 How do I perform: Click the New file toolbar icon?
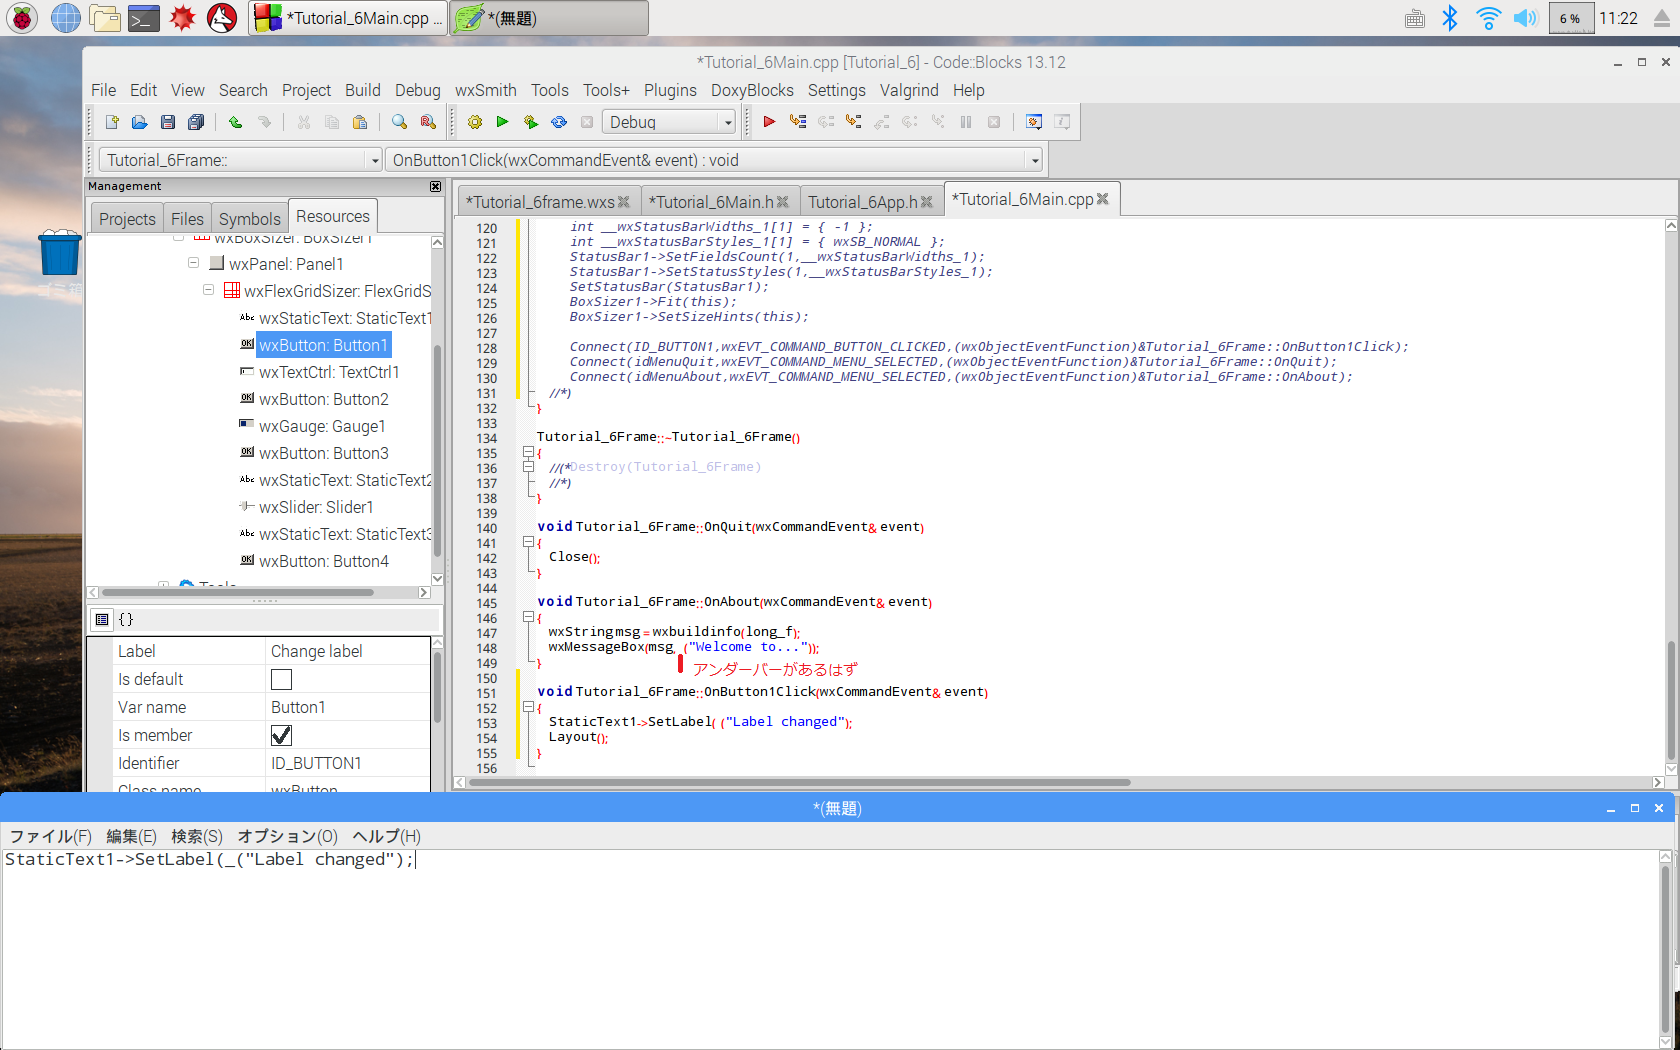coord(112,122)
